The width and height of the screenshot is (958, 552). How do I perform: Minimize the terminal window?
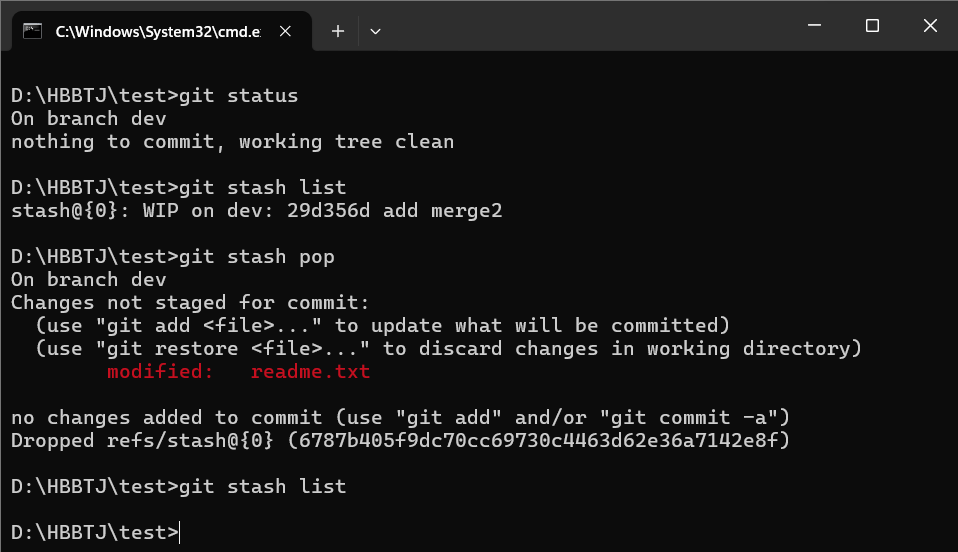click(x=814, y=26)
